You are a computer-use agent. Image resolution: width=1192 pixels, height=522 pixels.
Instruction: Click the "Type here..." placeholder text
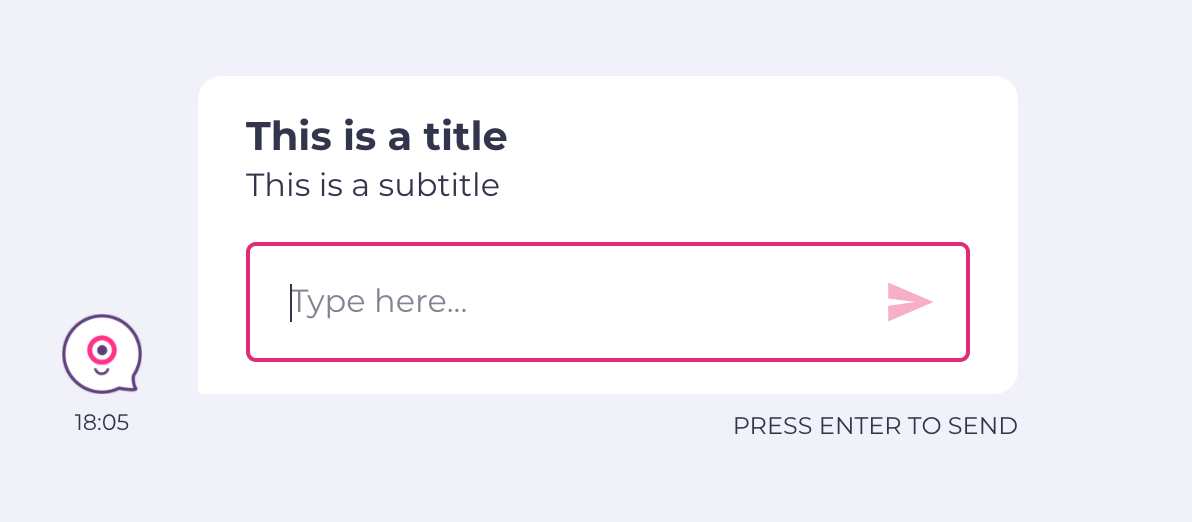(379, 302)
